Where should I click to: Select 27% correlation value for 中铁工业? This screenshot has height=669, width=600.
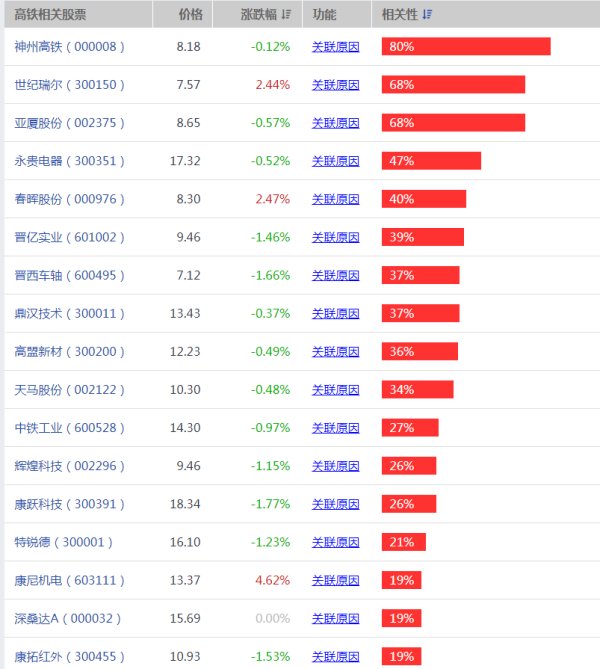tap(402, 428)
